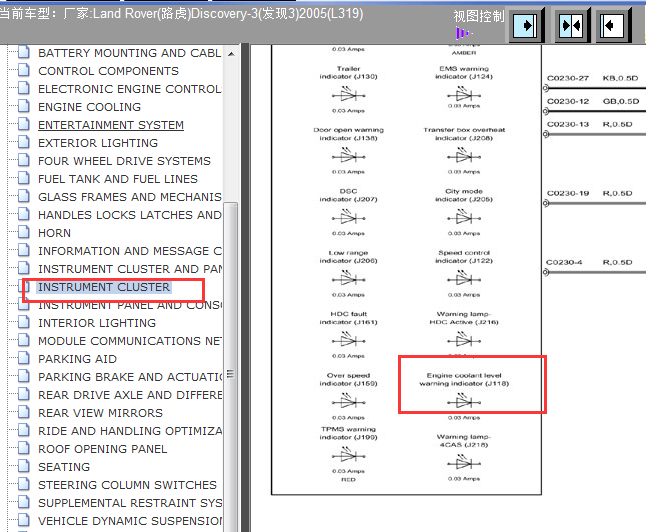Viewport: 646px width, 532px height.
Task: Click Warning lamp HDC Active (J216) symbol
Action: [x=464, y=341]
